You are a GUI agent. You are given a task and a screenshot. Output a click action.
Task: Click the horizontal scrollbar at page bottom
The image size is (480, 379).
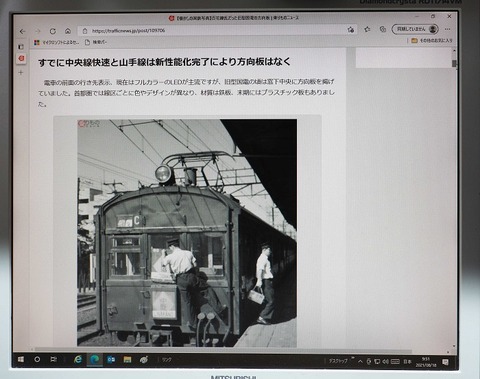(223, 350)
